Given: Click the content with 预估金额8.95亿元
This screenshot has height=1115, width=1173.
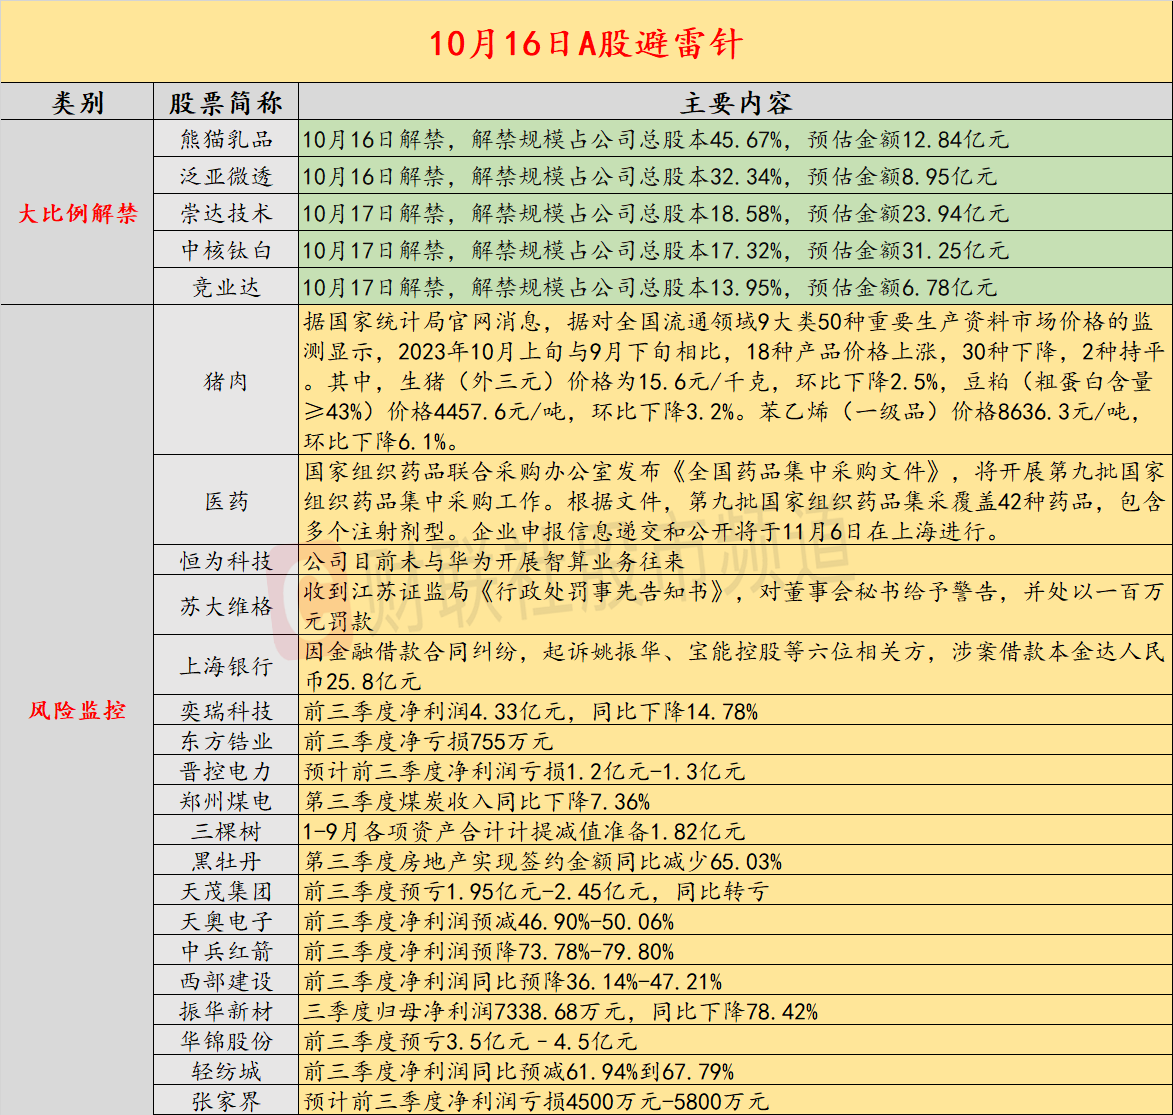Looking at the screenshot, I should tap(735, 176).
